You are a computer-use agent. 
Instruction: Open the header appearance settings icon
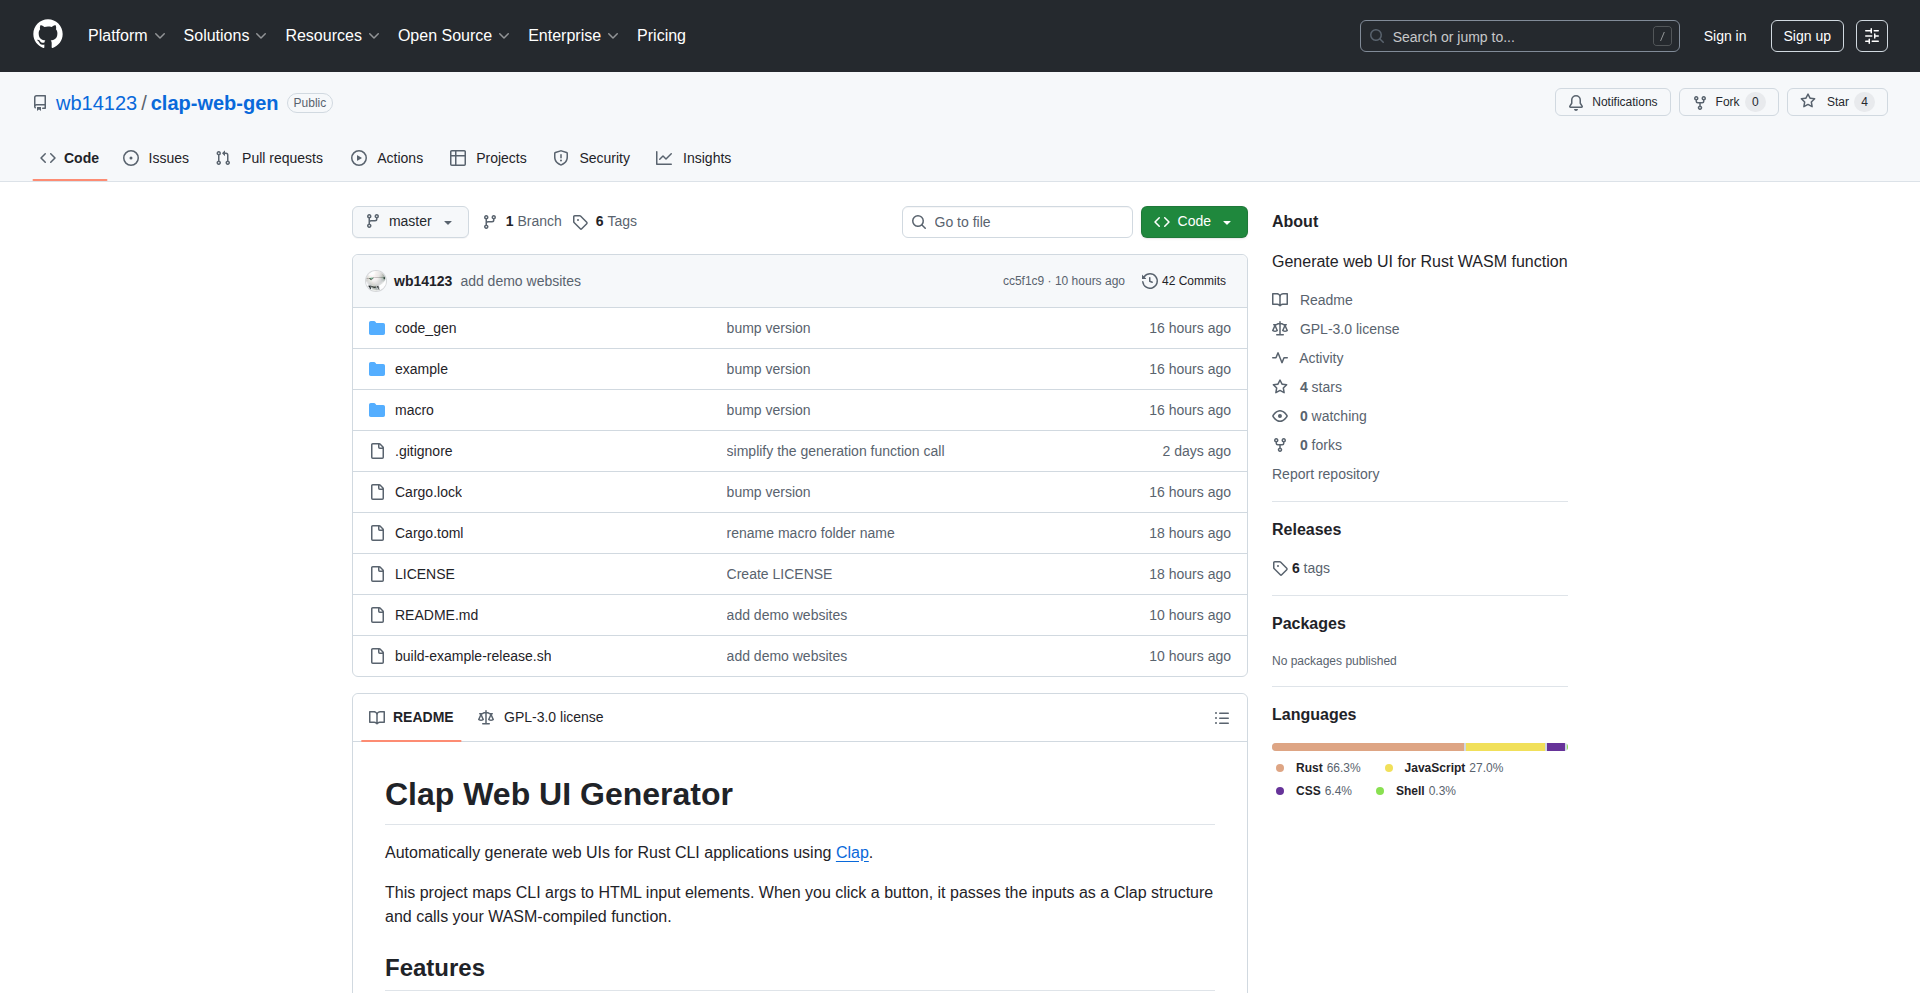point(1871,36)
